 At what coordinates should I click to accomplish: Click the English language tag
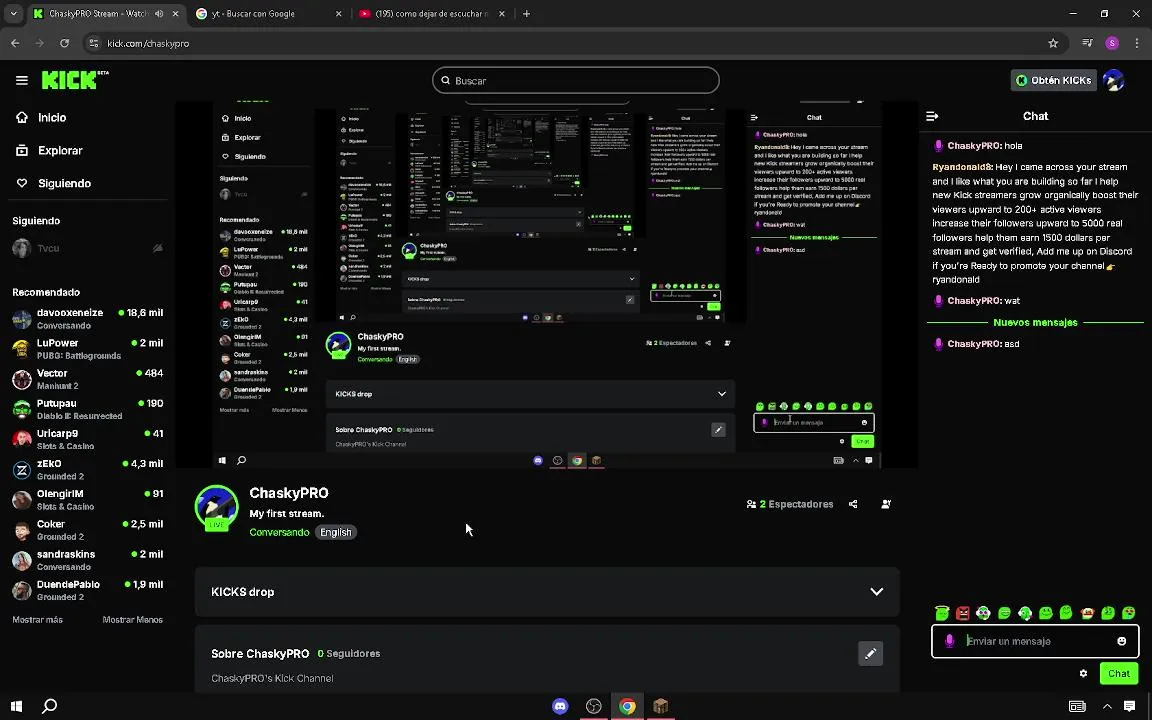pos(336,532)
